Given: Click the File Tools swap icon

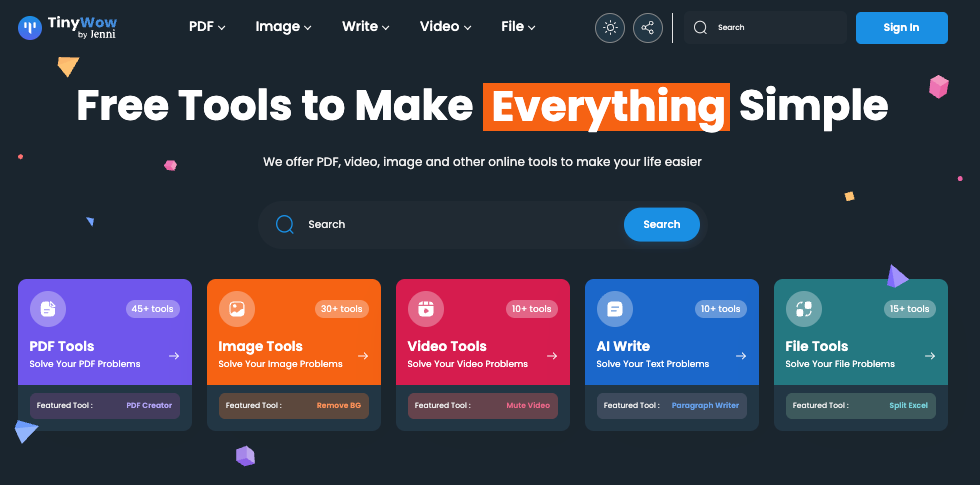Looking at the screenshot, I should click(804, 309).
